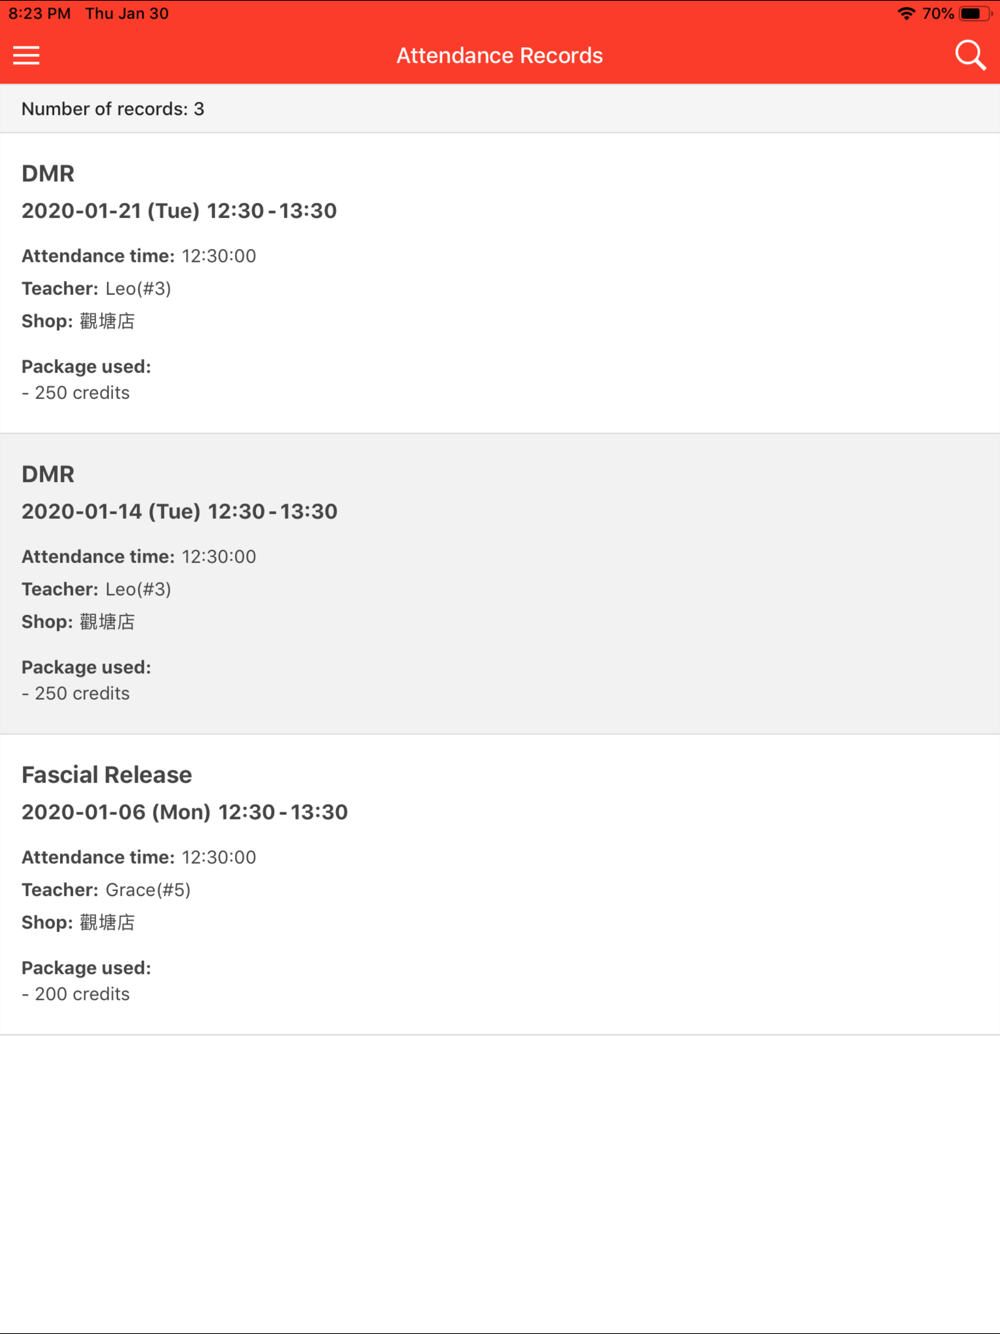Tap 2020-01-06 (Mon) 12:30-13:30 heading
This screenshot has width=1000, height=1334.
tap(185, 812)
